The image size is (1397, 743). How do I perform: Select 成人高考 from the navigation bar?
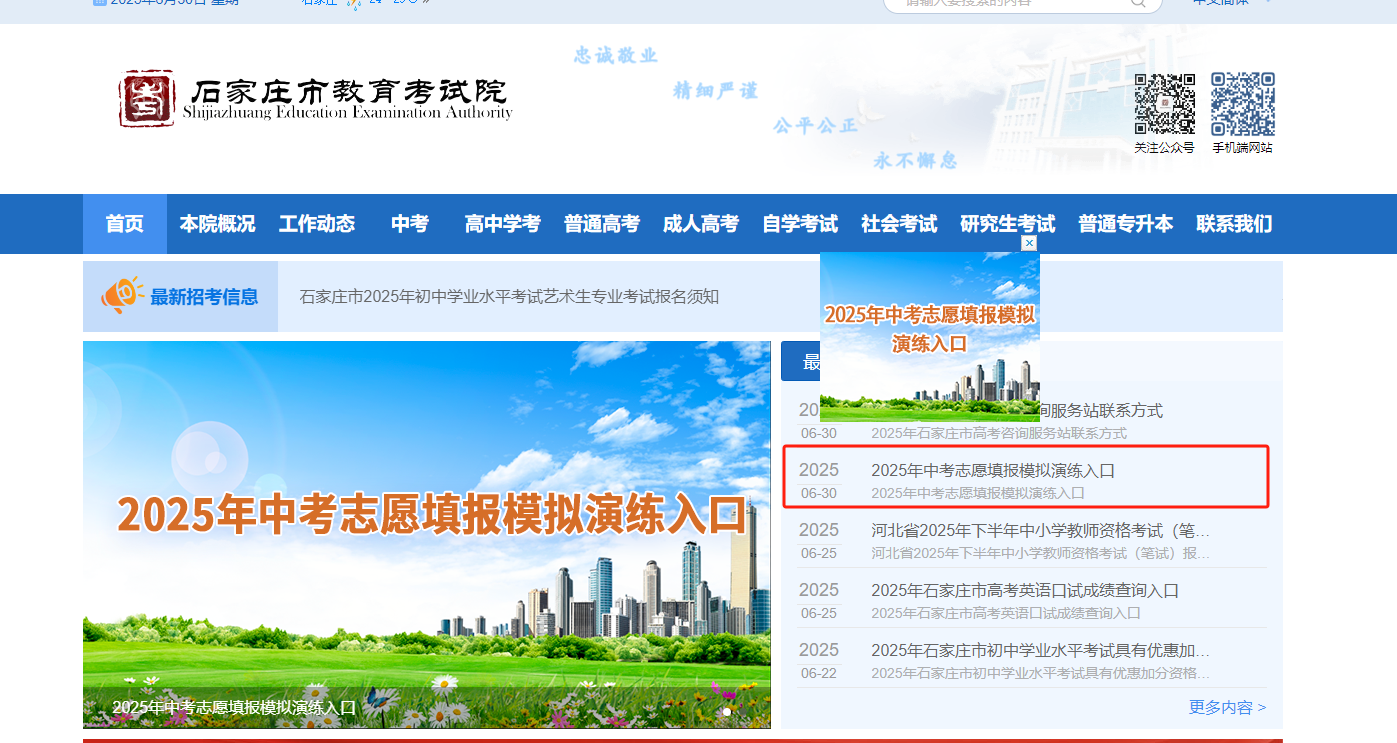(x=700, y=224)
